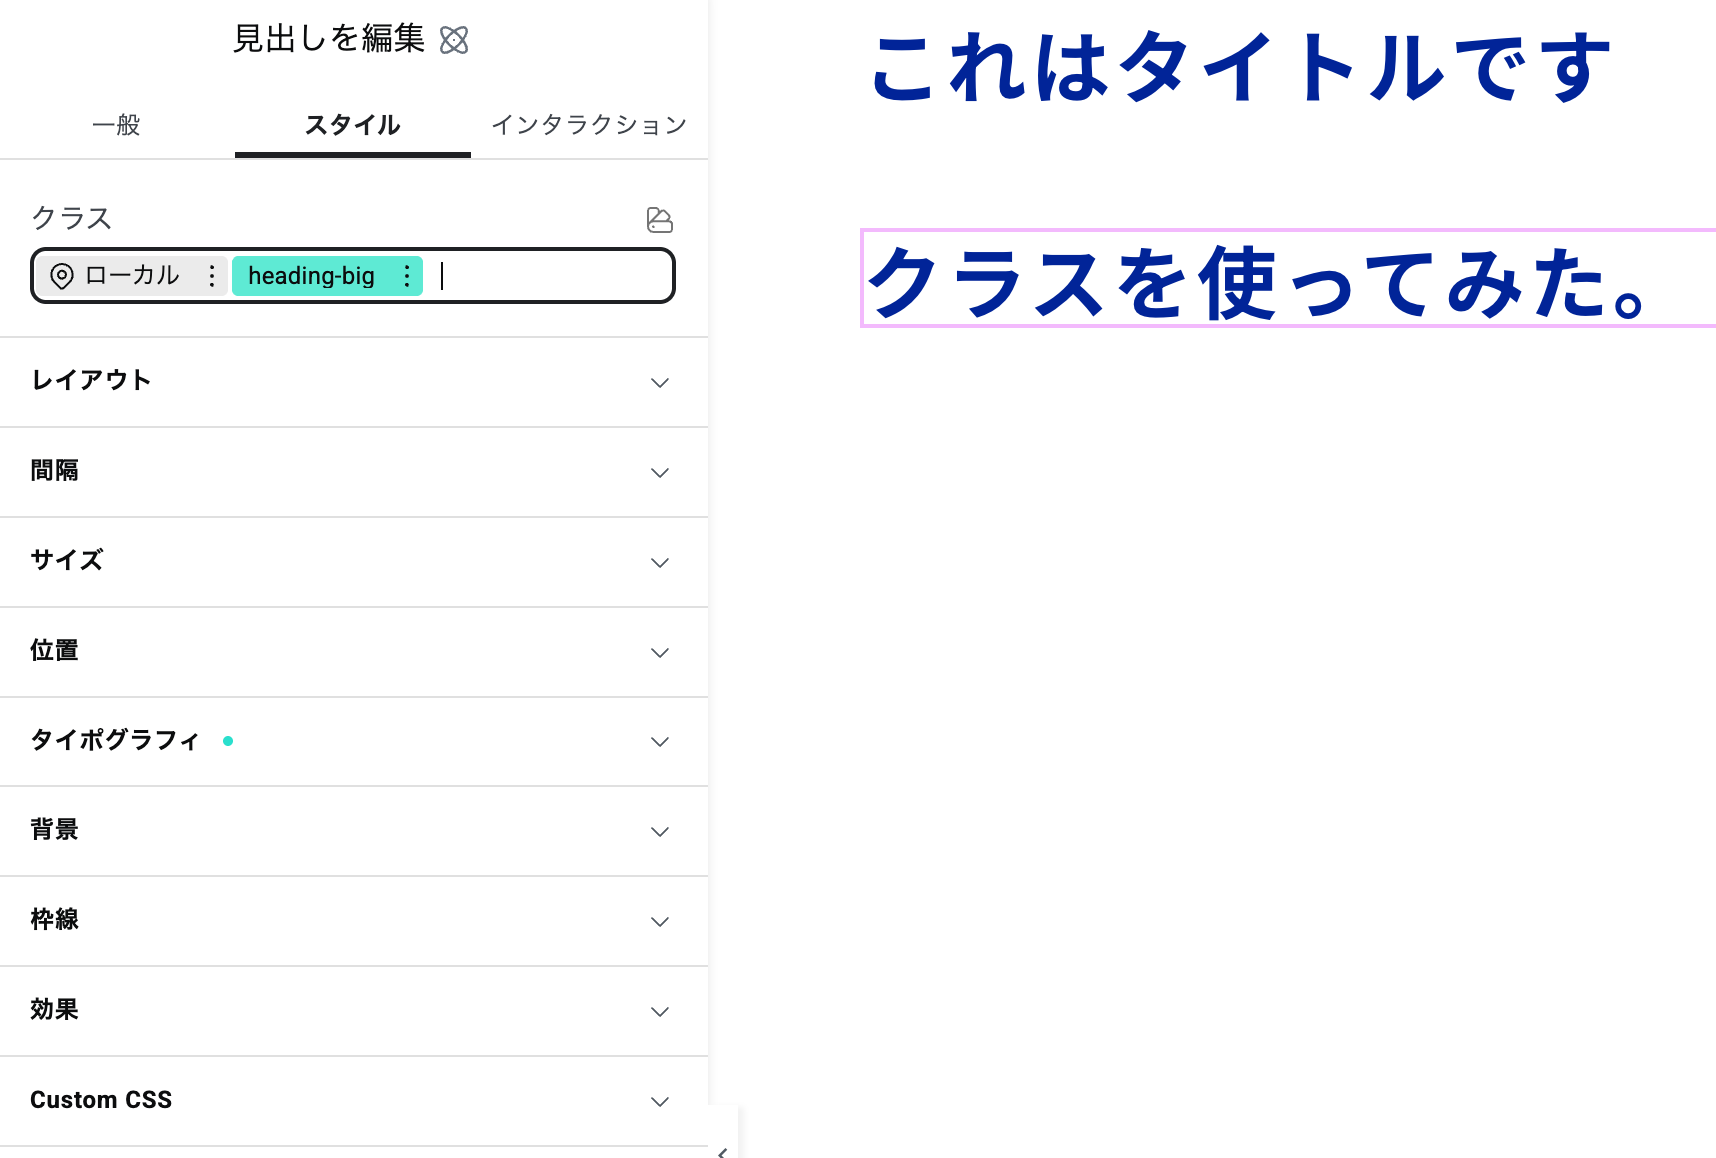Expand the 効果 section
The image size is (1716, 1158).
[x=659, y=1011]
